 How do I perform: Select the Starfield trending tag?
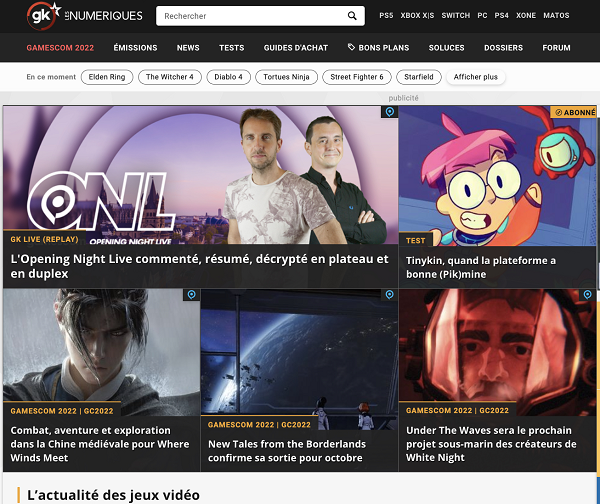(x=419, y=77)
